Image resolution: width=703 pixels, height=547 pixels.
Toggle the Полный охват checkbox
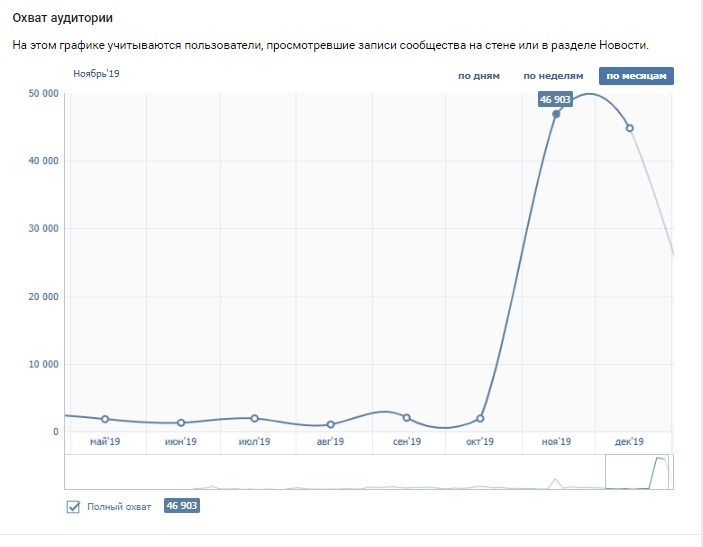coord(73,507)
